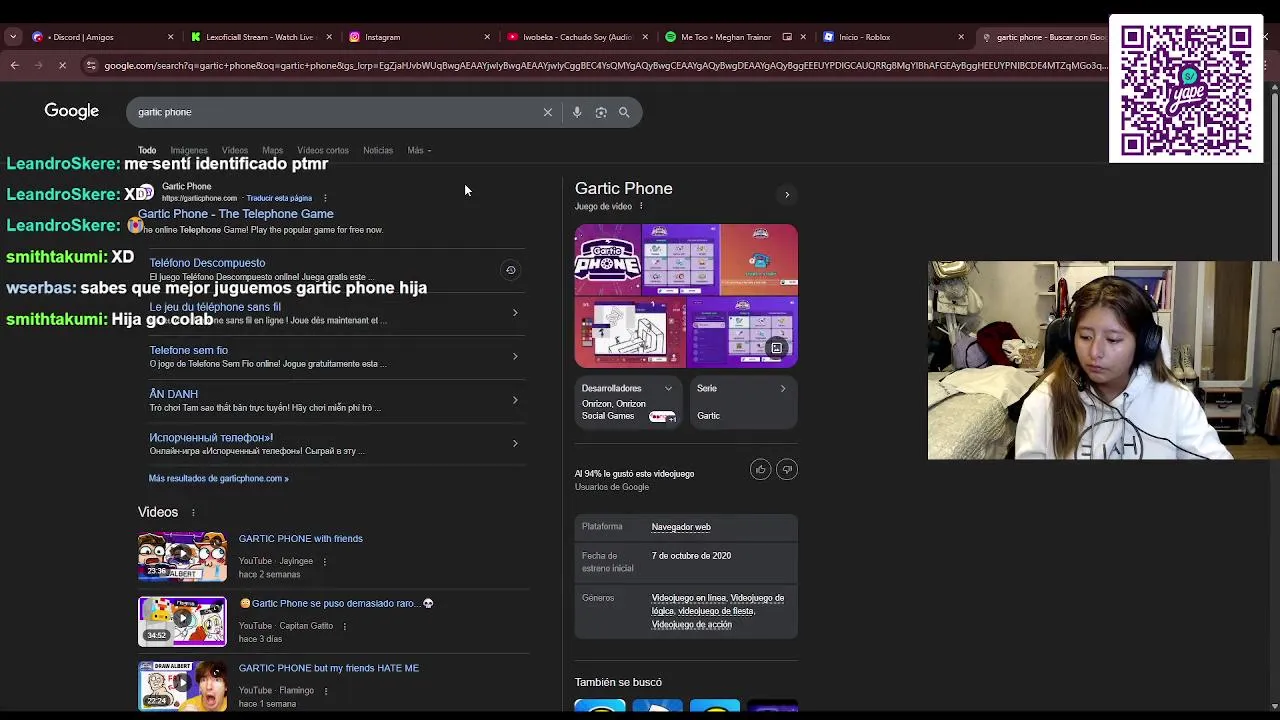Screen dimensions: 1280x720
Task: Expand the Gartic Phone knowledge panel arrow
Action: [x=787, y=195]
